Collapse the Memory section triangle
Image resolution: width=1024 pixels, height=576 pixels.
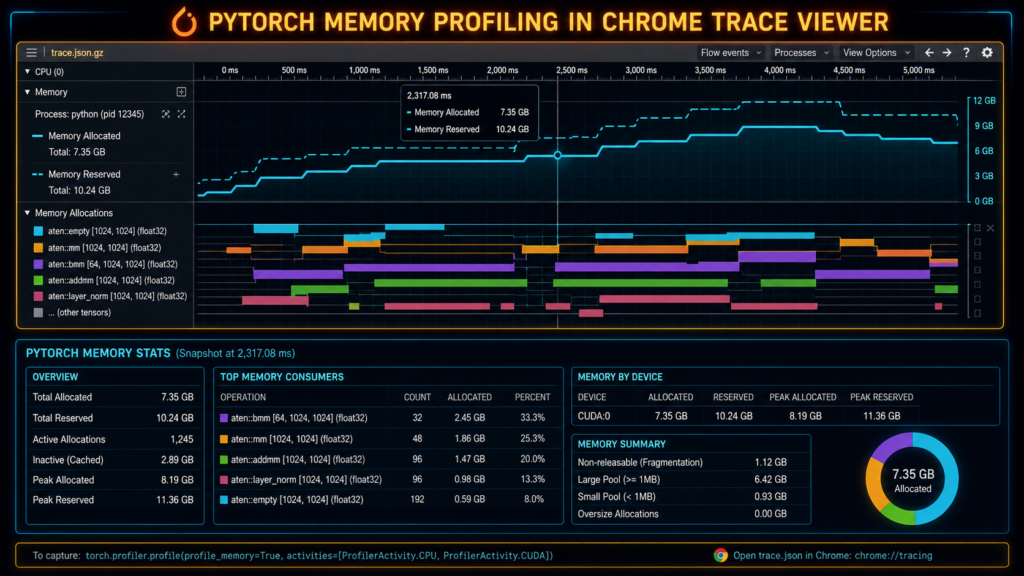point(27,92)
